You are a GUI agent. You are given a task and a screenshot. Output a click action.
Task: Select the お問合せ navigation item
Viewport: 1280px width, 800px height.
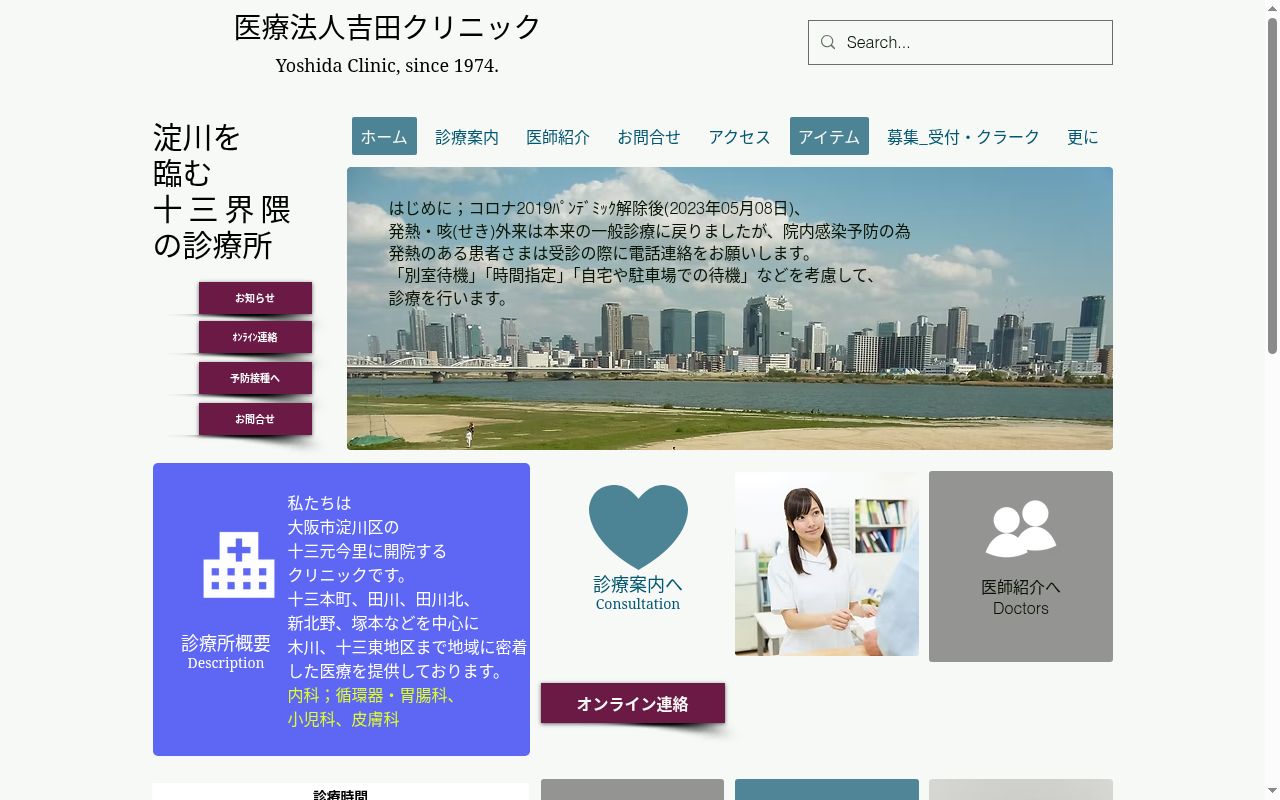649,136
